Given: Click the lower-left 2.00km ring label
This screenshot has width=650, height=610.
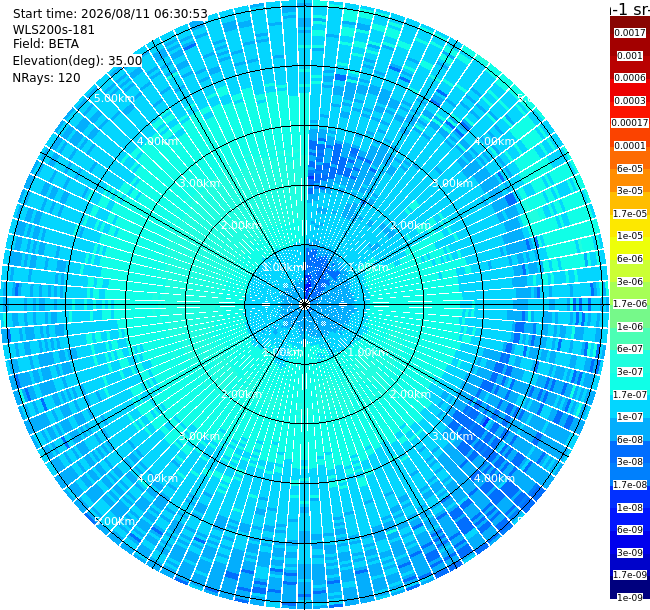Looking at the screenshot, I should (241, 394).
